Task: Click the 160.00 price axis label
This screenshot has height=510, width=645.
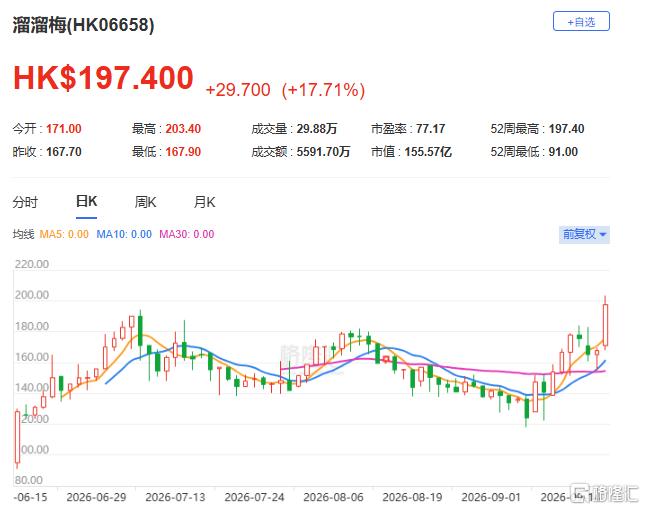Action: pyautogui.click(x=32, y=357)
